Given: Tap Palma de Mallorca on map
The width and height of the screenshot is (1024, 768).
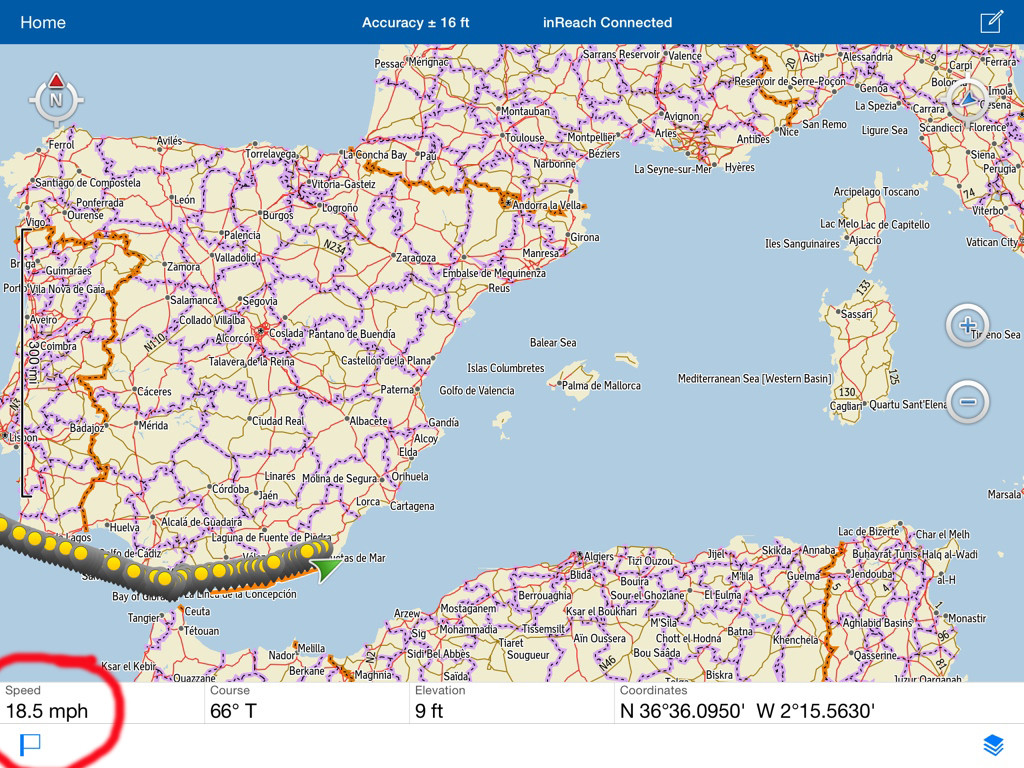Looking at the screenshot, I should click(601, 385).
